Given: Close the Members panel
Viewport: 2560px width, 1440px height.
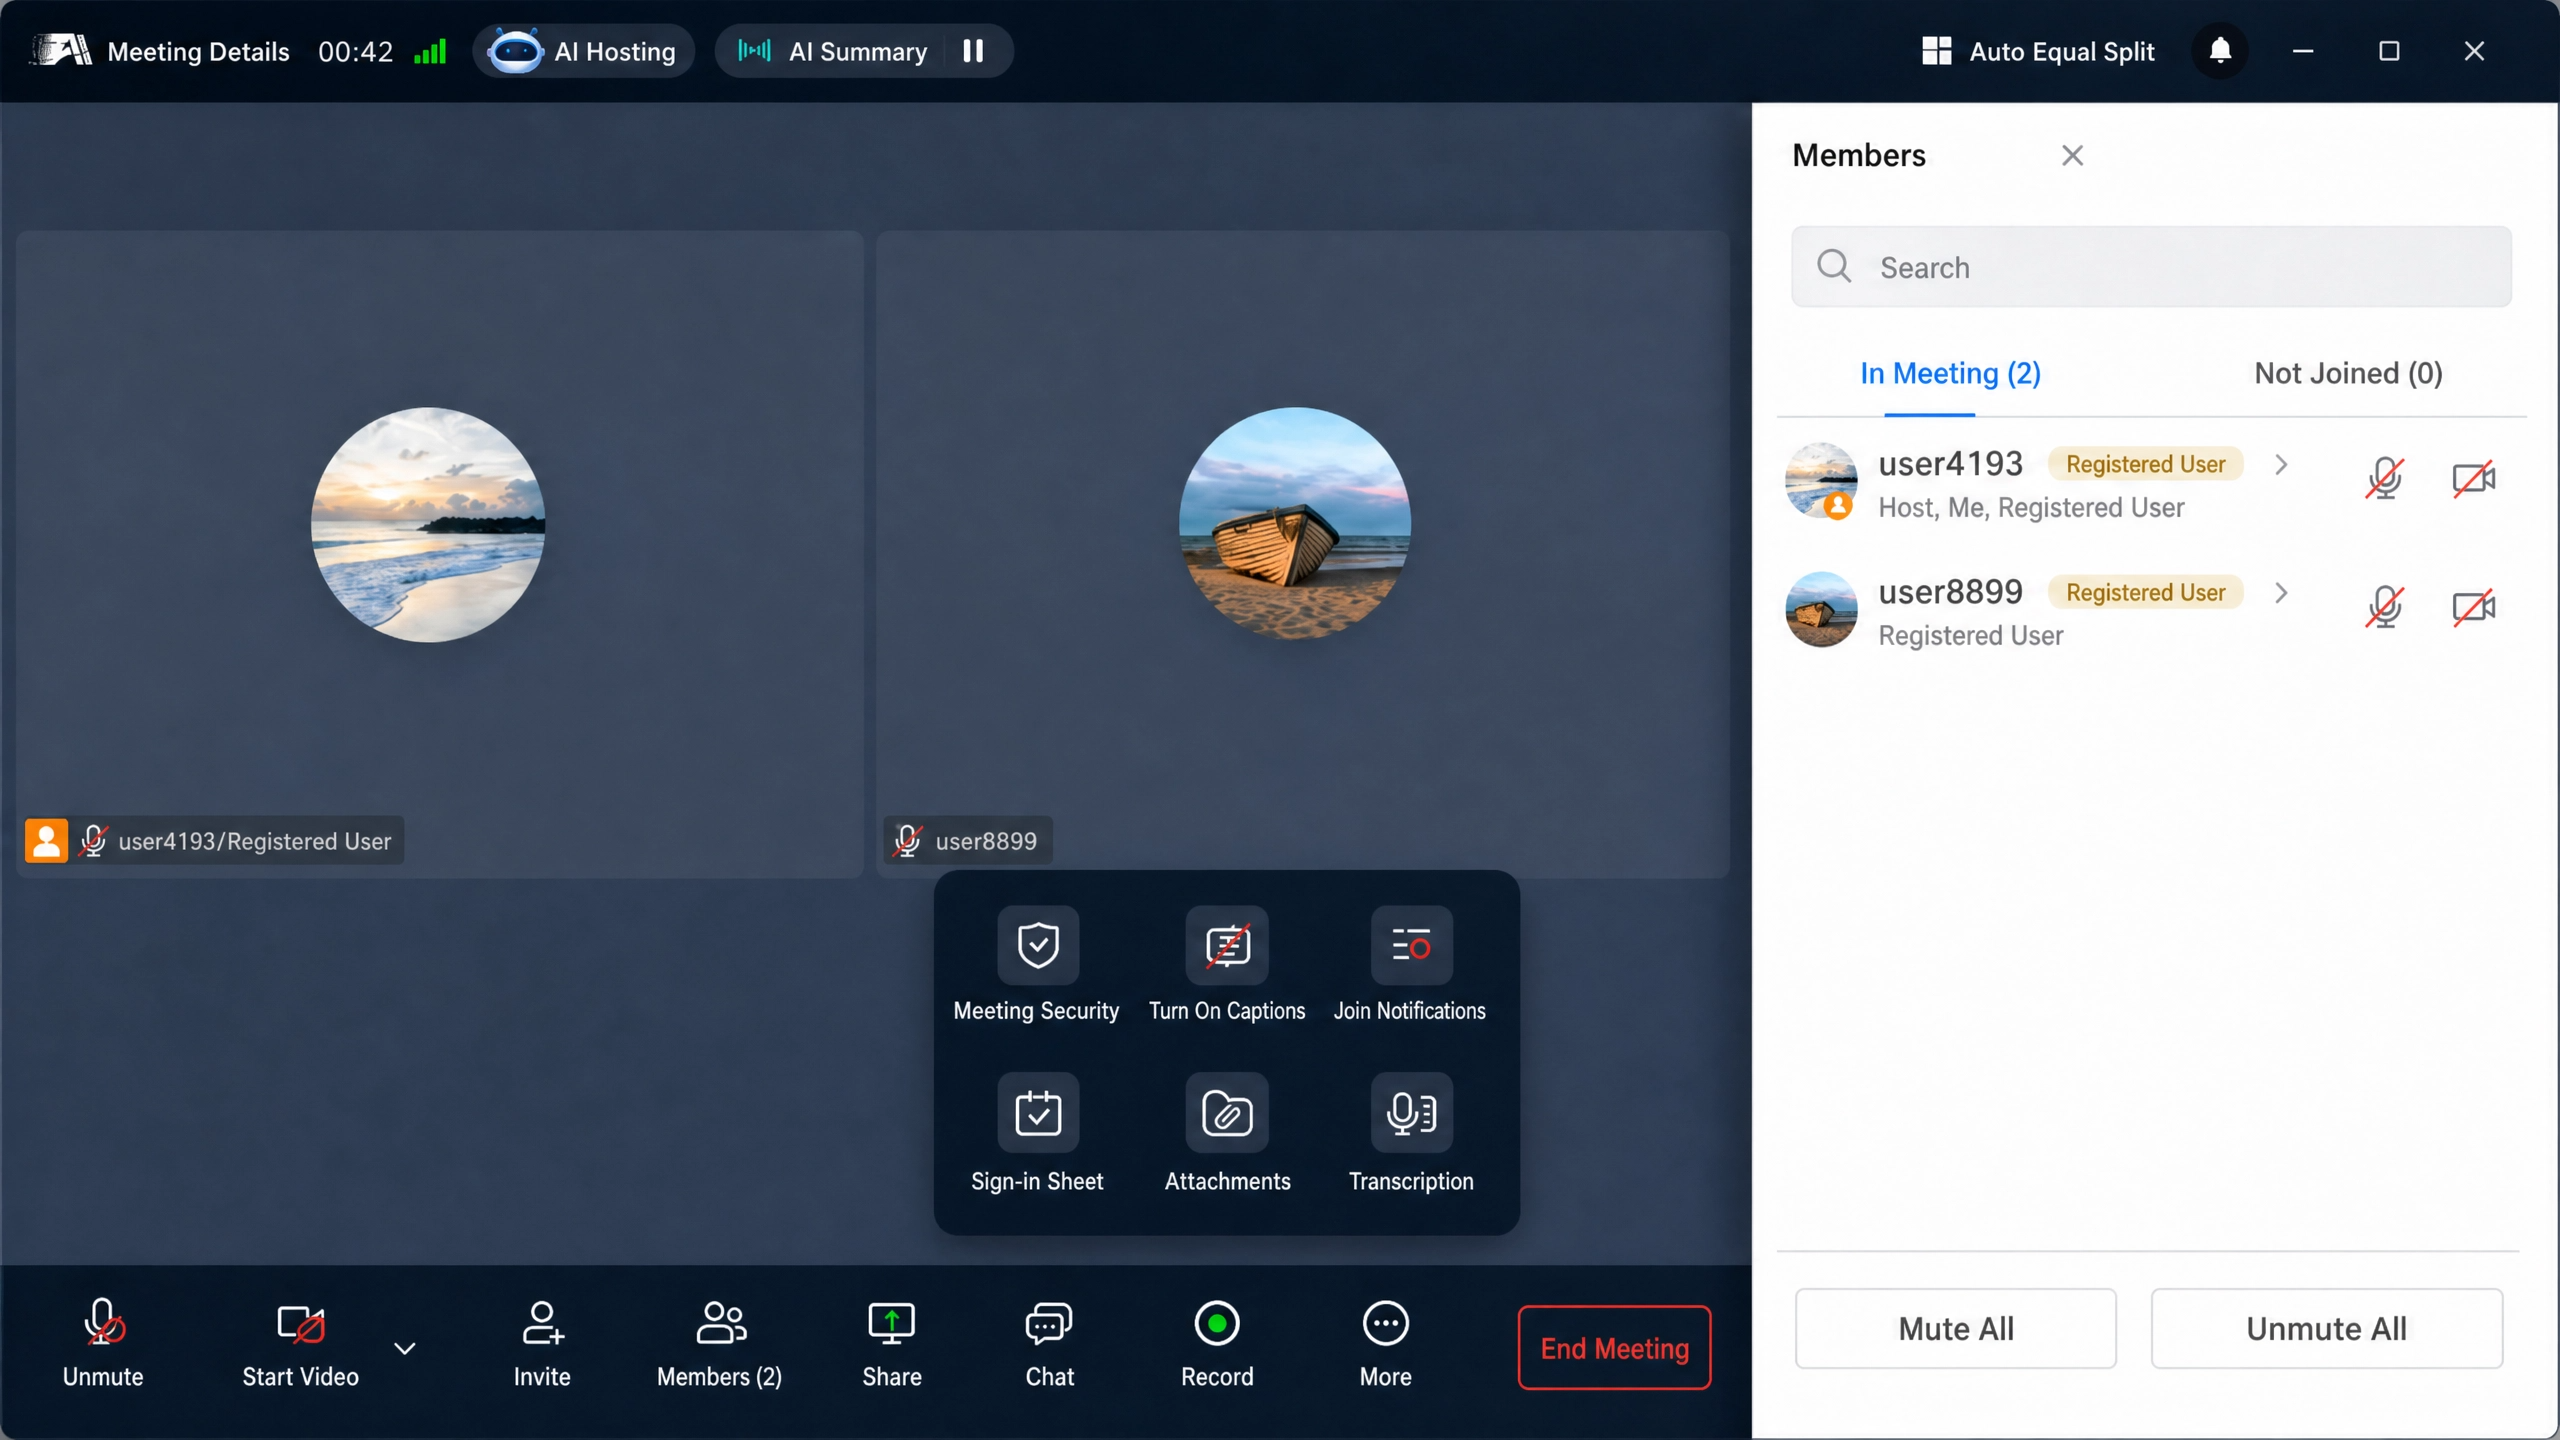Looking at the screenshot, I should pos(2072,155).
